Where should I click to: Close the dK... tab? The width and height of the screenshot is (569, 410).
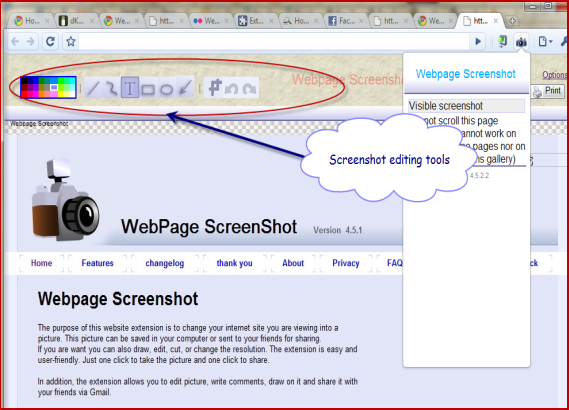(x=92, y=21)
